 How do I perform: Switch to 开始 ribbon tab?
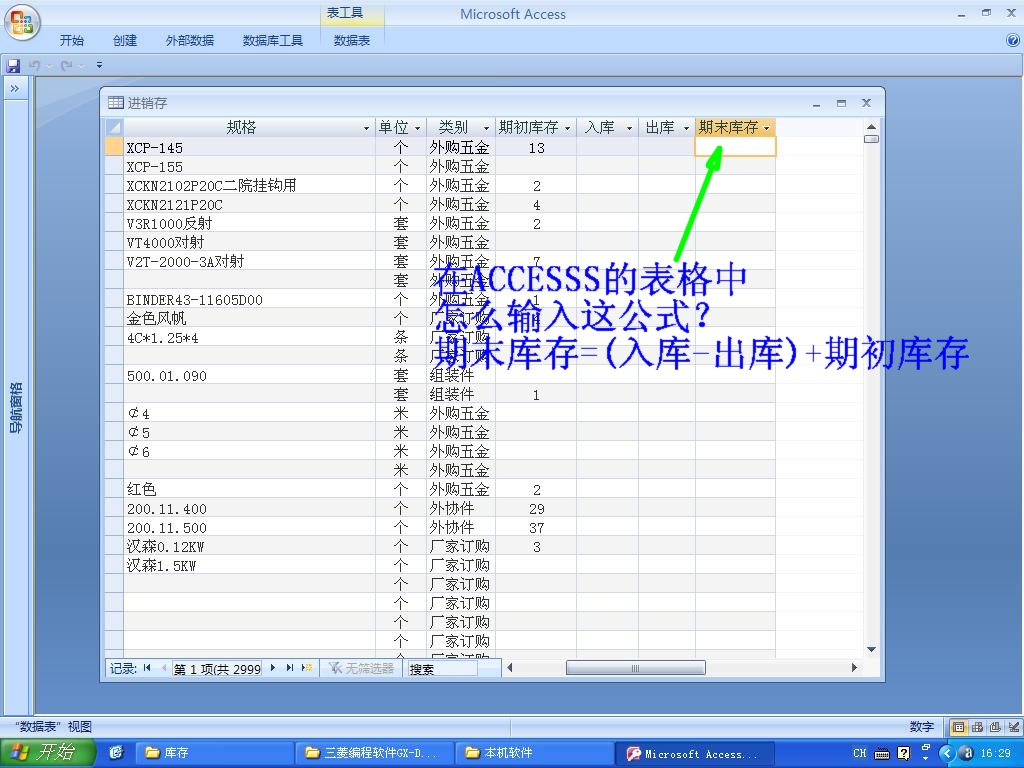point(72,40)
